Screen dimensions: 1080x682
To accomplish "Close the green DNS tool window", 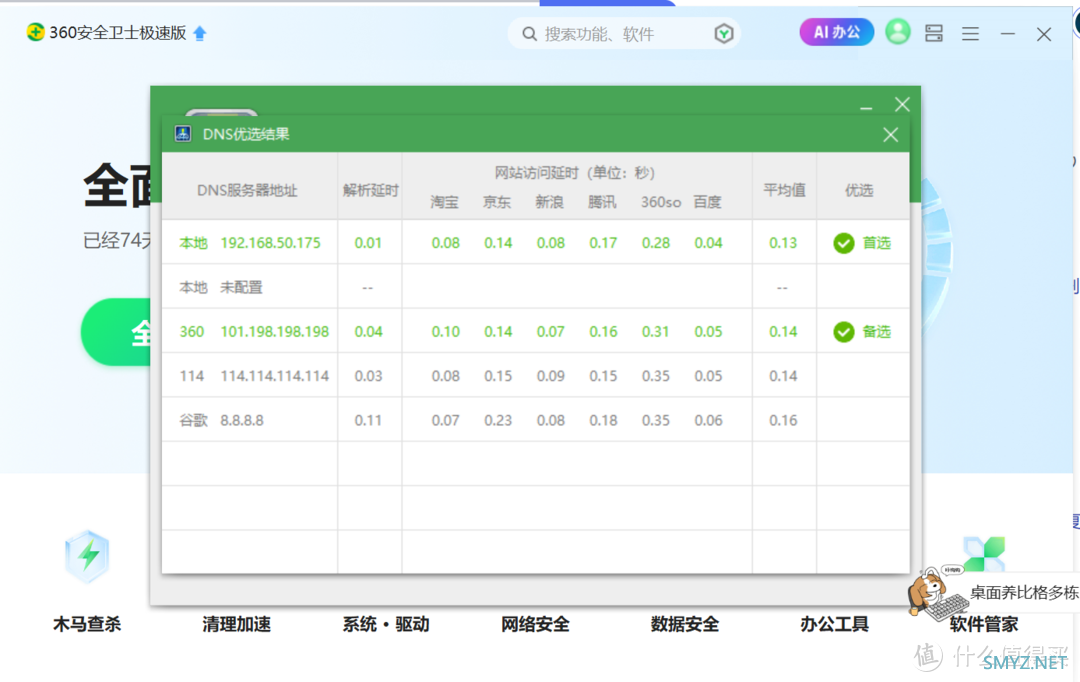I will [x=902, y=105].
